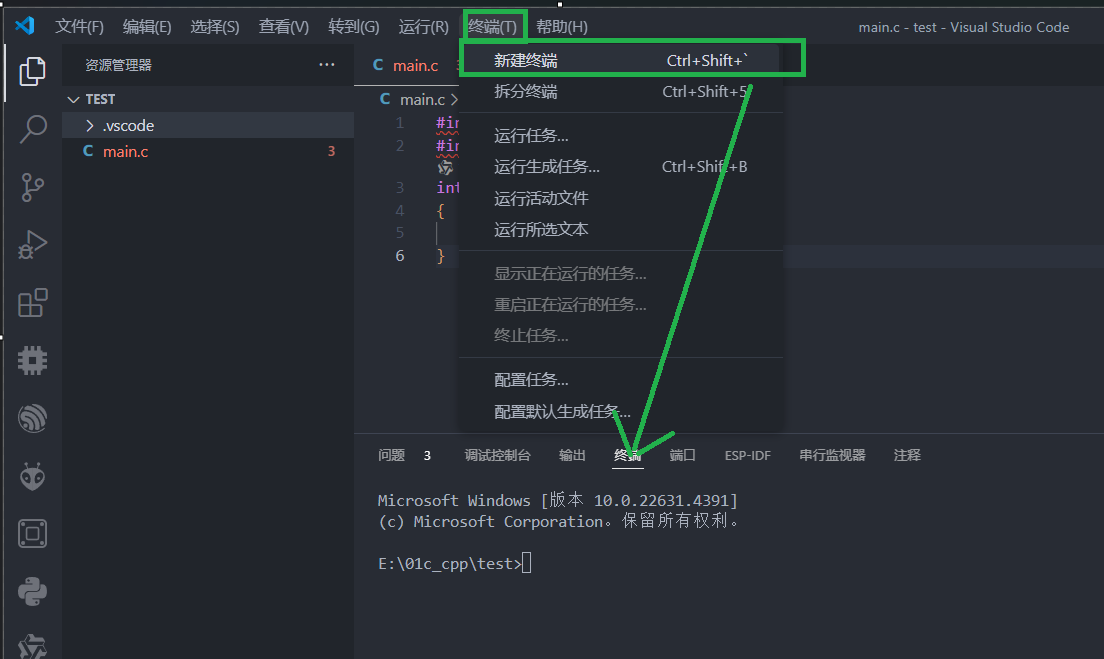
Task: Click 运行生成任务... menu item
Action: 547,167
